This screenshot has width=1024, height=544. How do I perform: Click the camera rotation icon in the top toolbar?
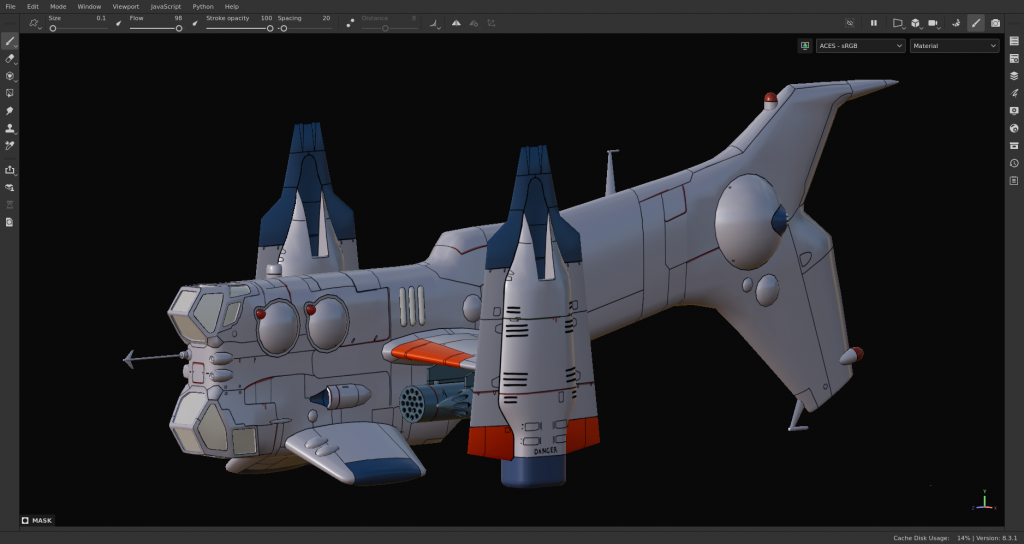pyautogui.click(x=955, y=23)
